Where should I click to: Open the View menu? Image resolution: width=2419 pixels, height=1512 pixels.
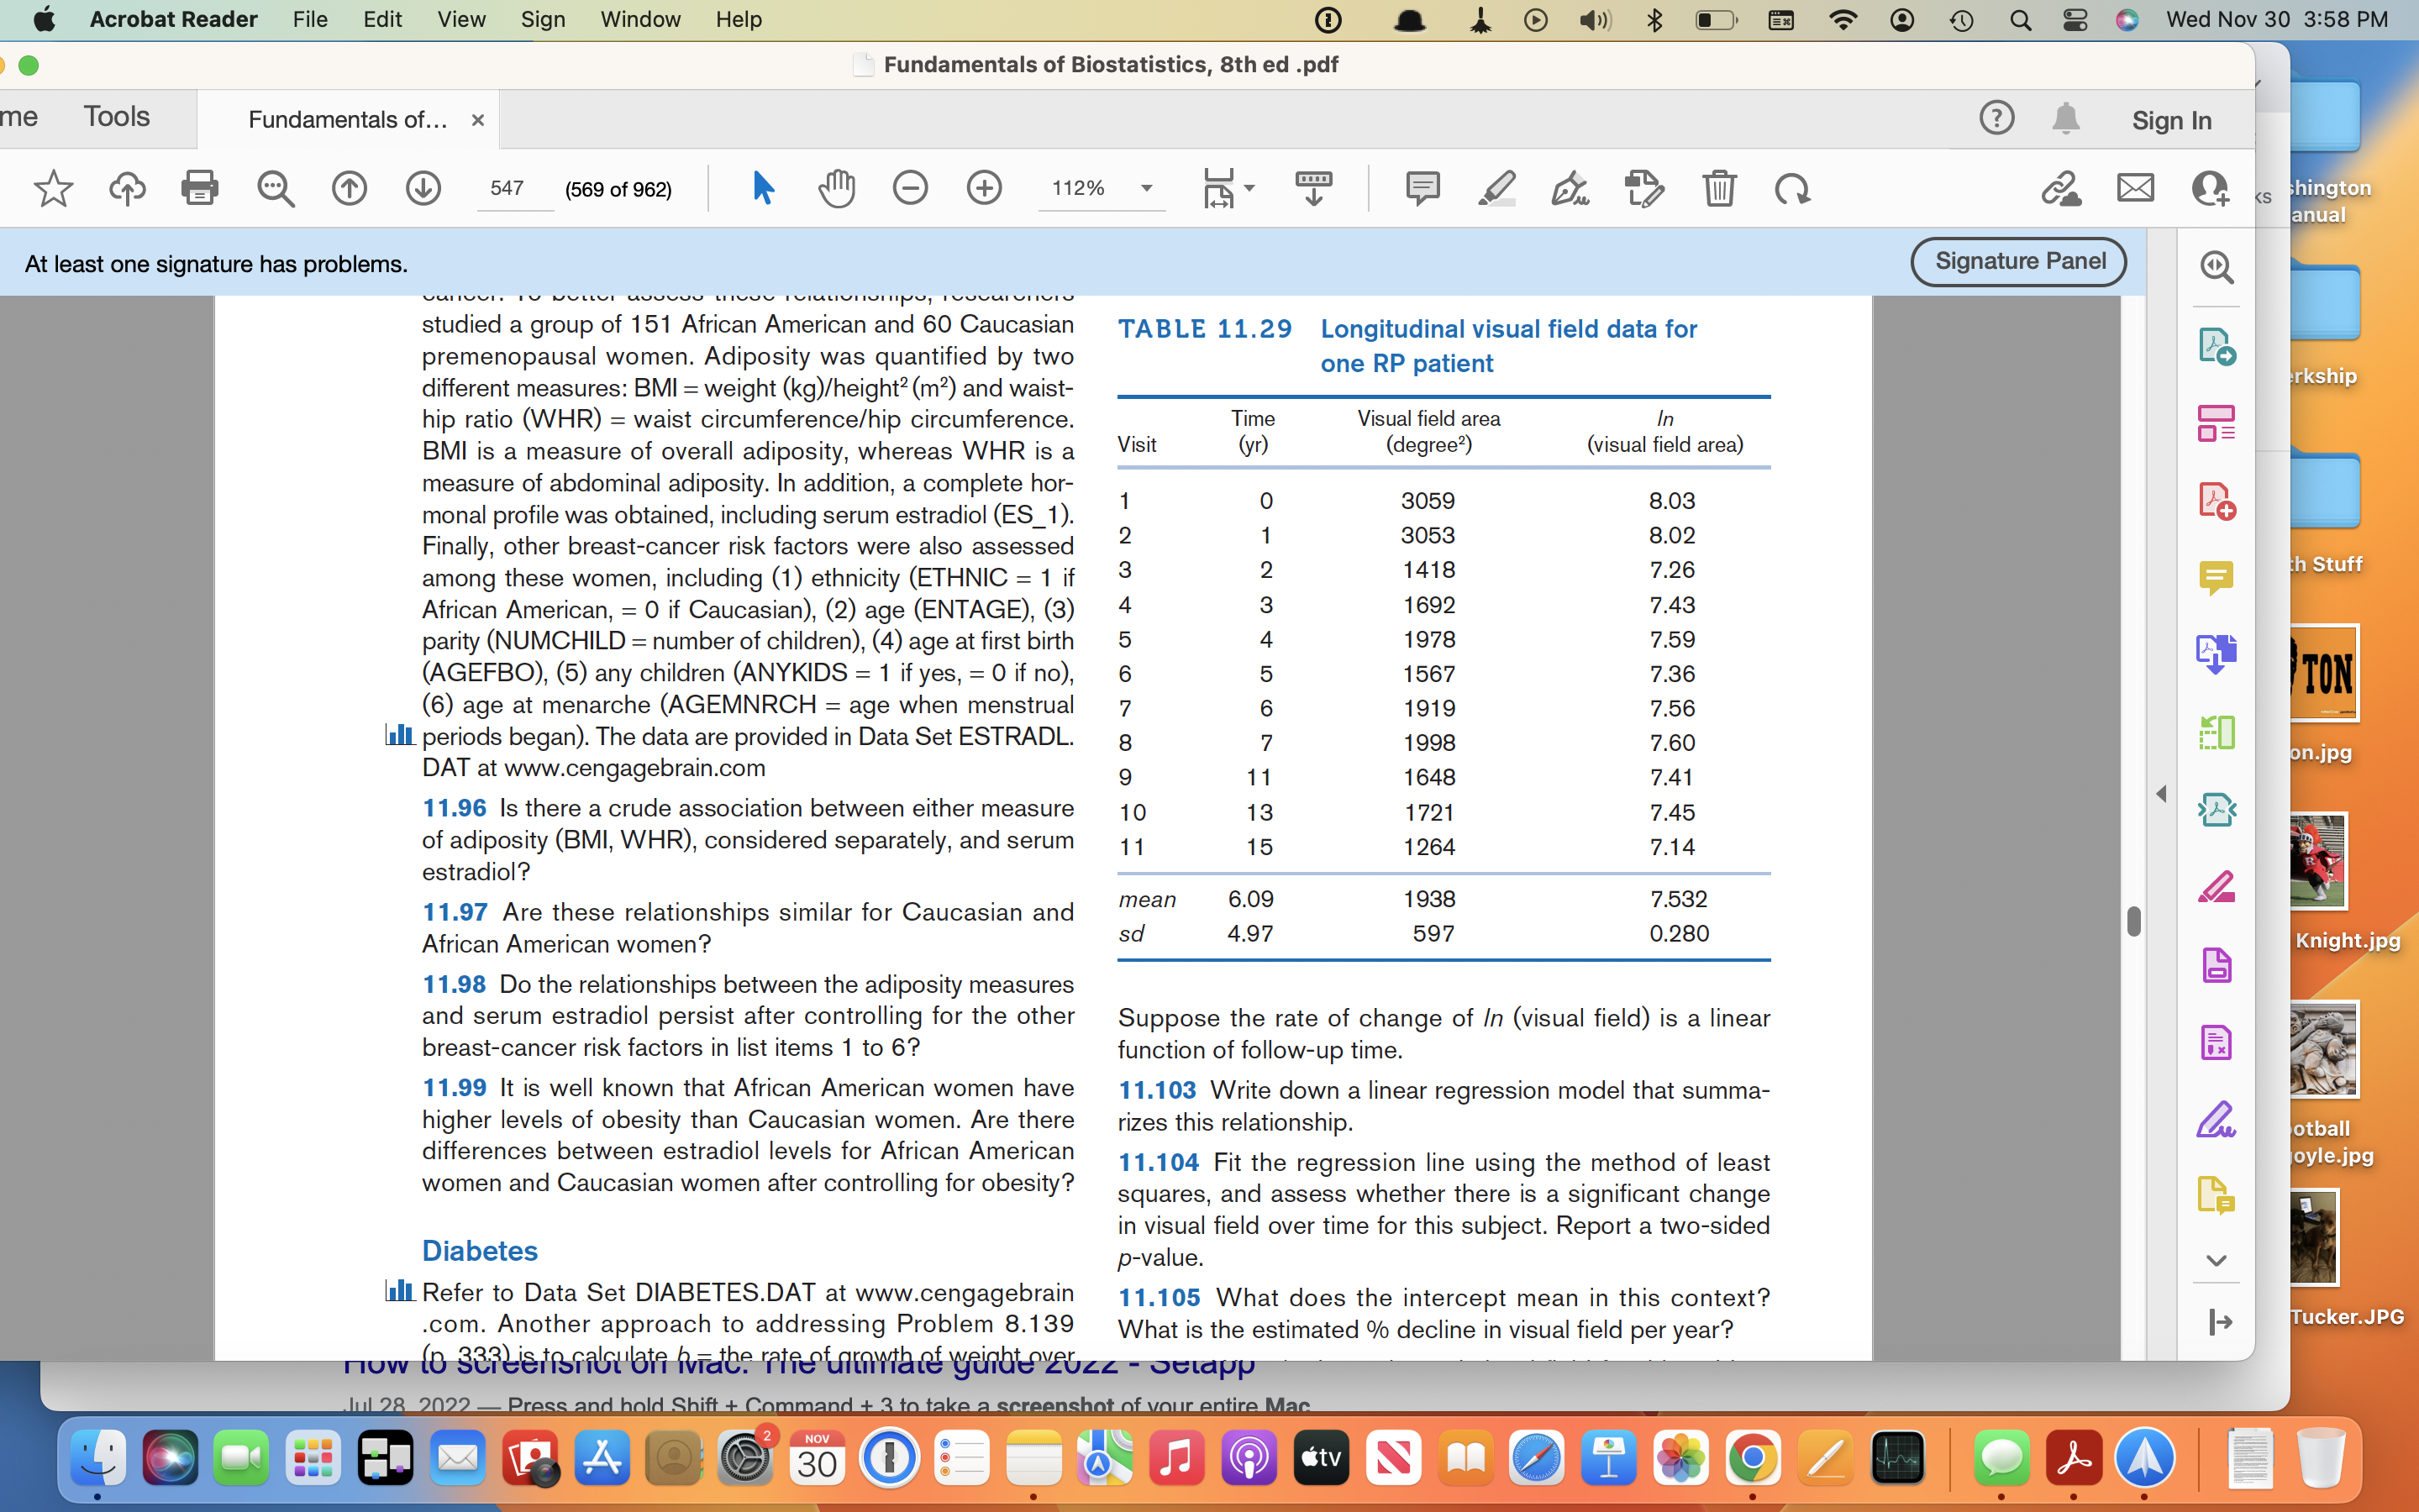pos(459,19)
